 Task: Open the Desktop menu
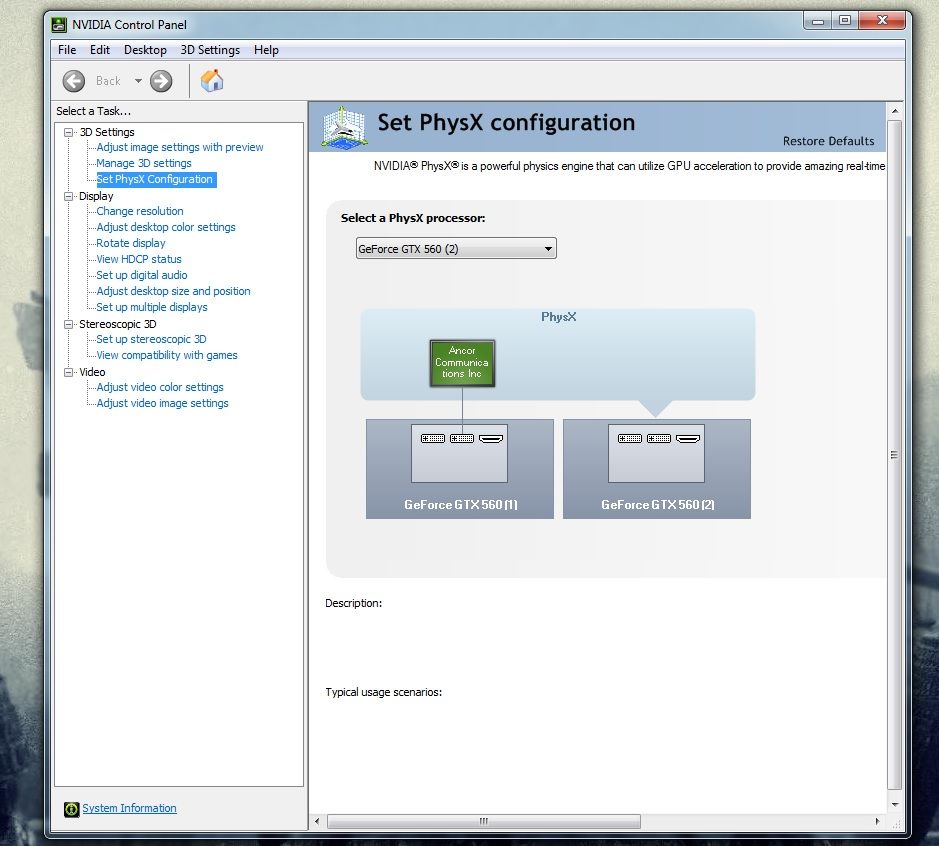click(x=145, y=50)
